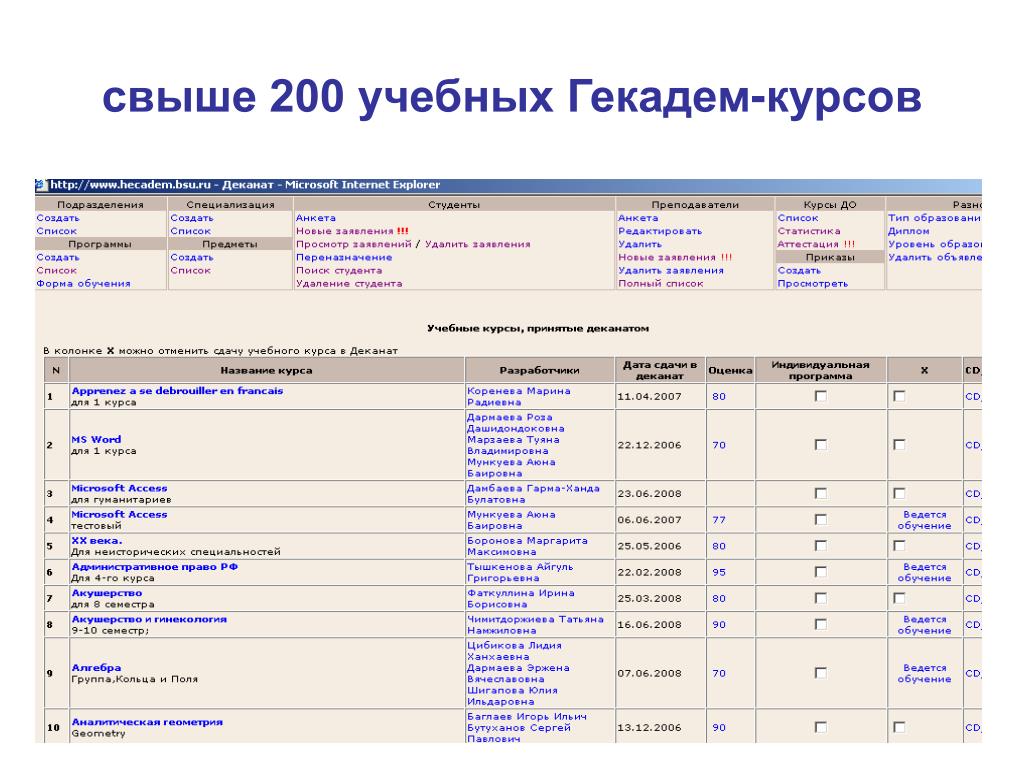Tick X column checkbox for MS Word row
The width and height of the screenshot is (1024, 768).
pos(899,445)
